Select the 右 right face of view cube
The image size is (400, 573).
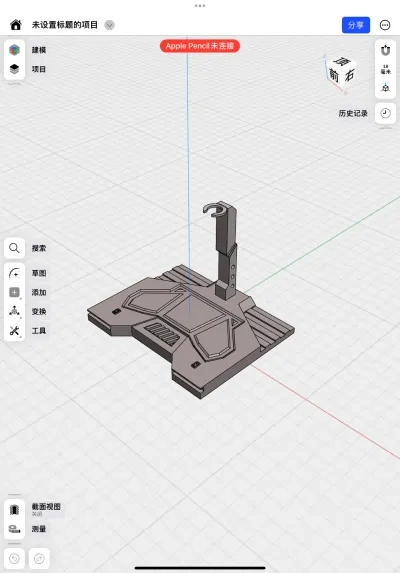(x=349, y=75)
